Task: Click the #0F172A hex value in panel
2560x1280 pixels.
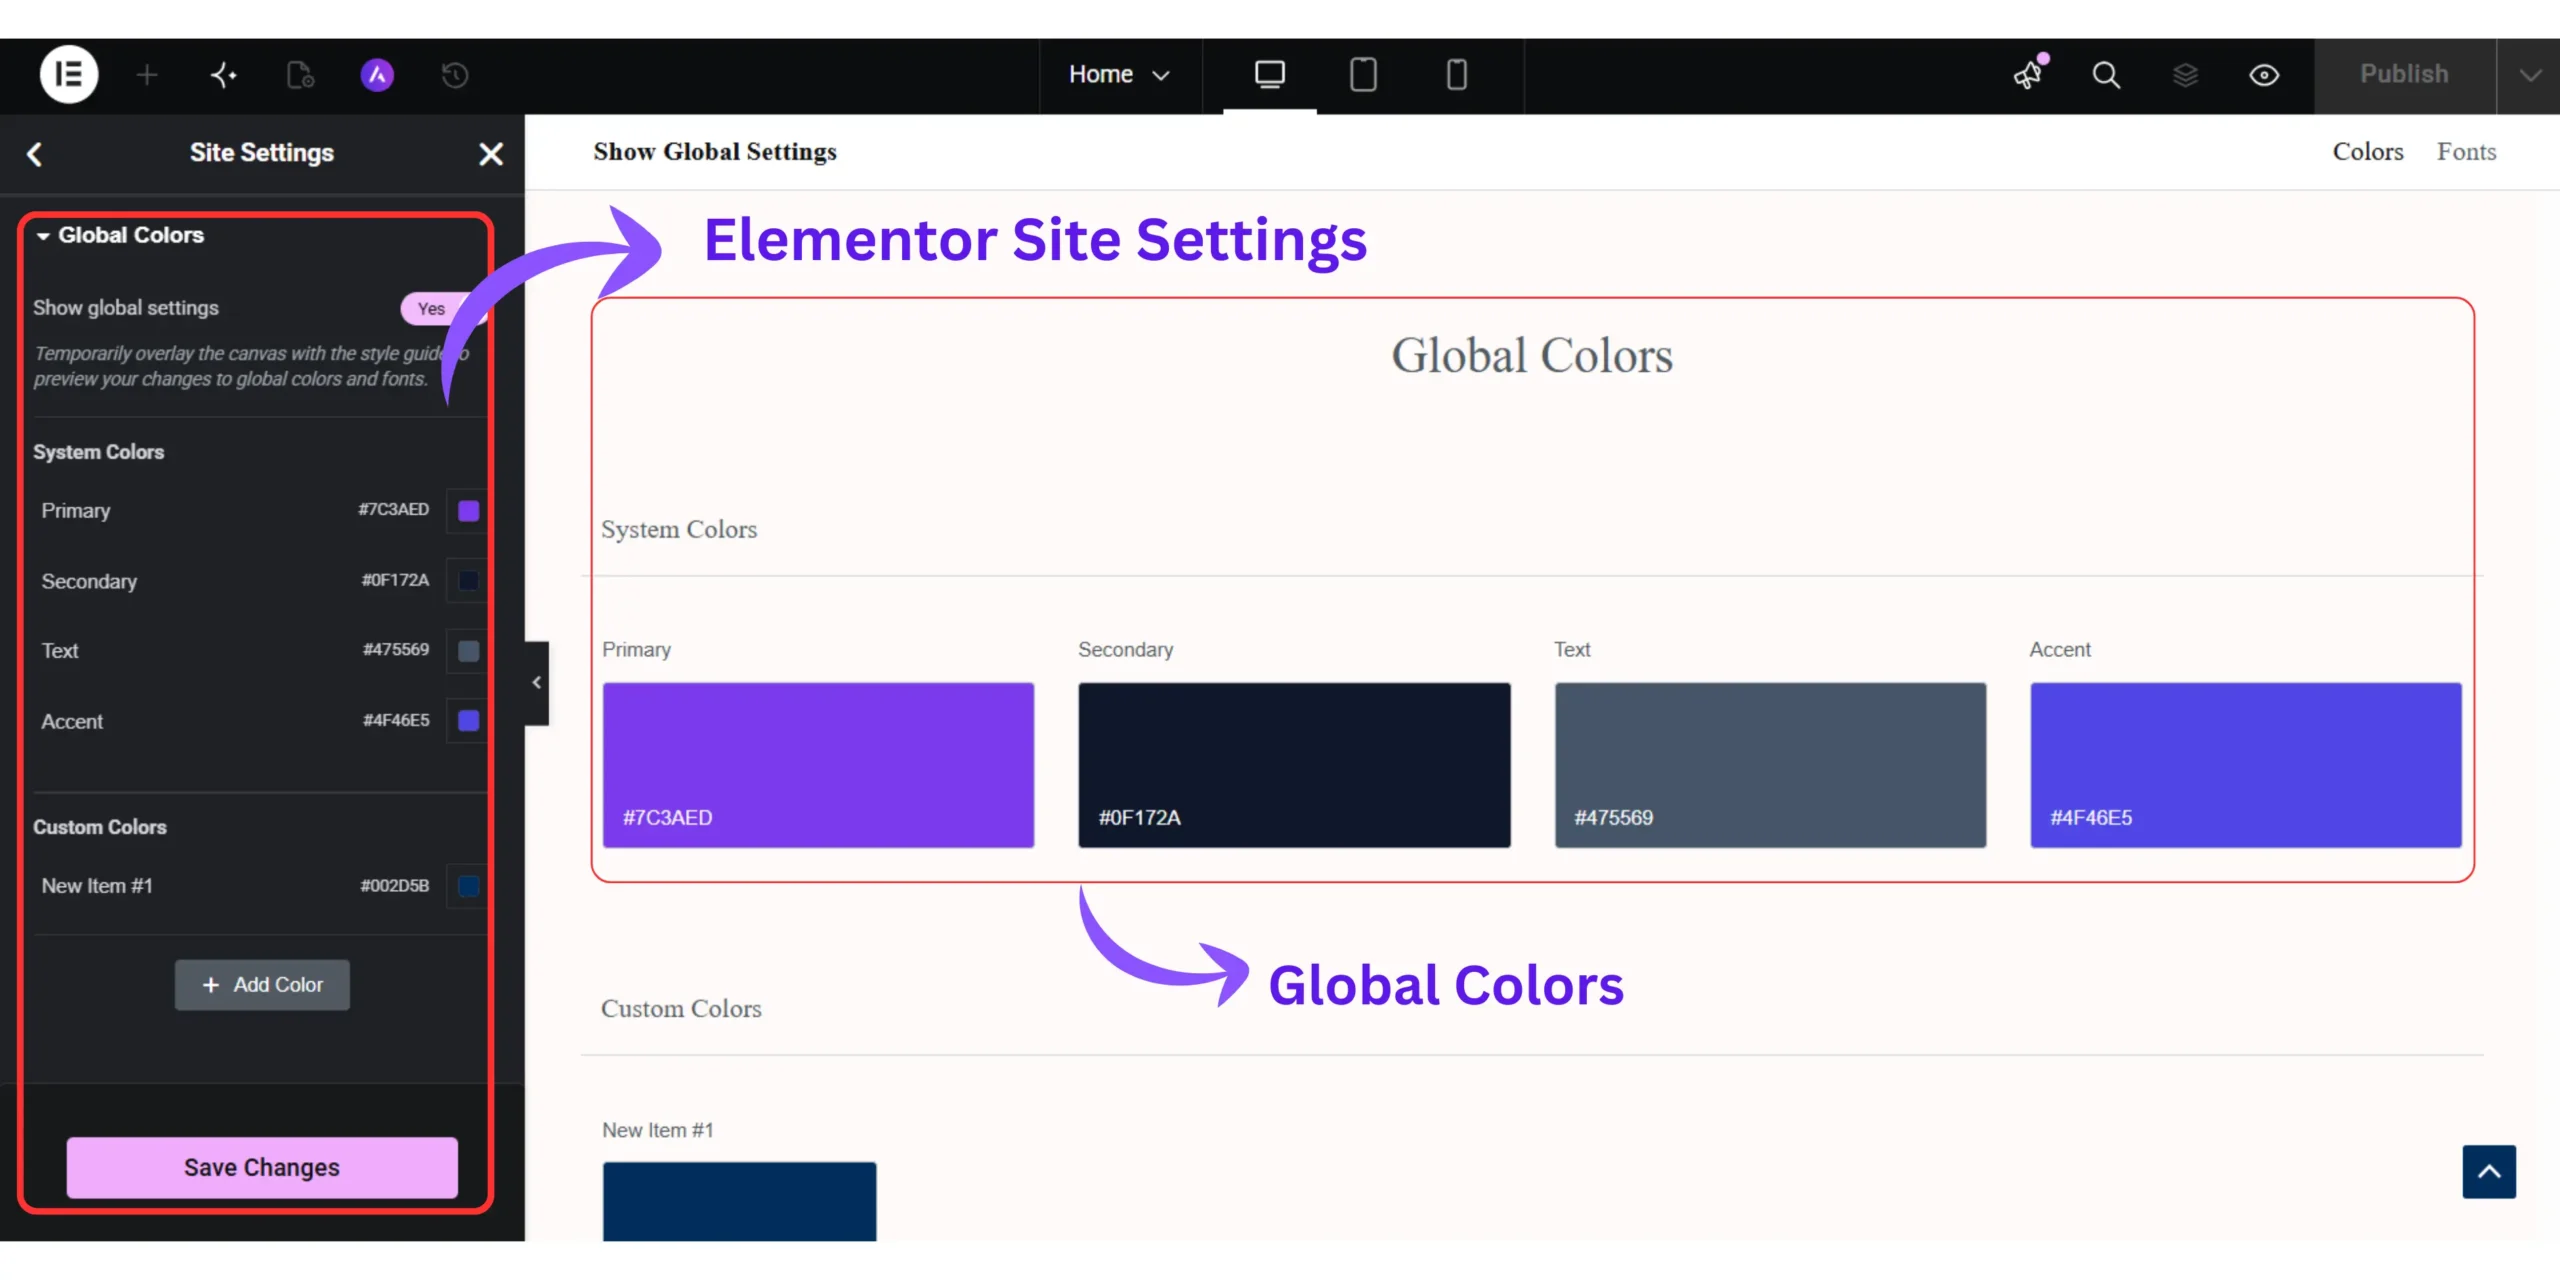Action: (x=395, y=580)
